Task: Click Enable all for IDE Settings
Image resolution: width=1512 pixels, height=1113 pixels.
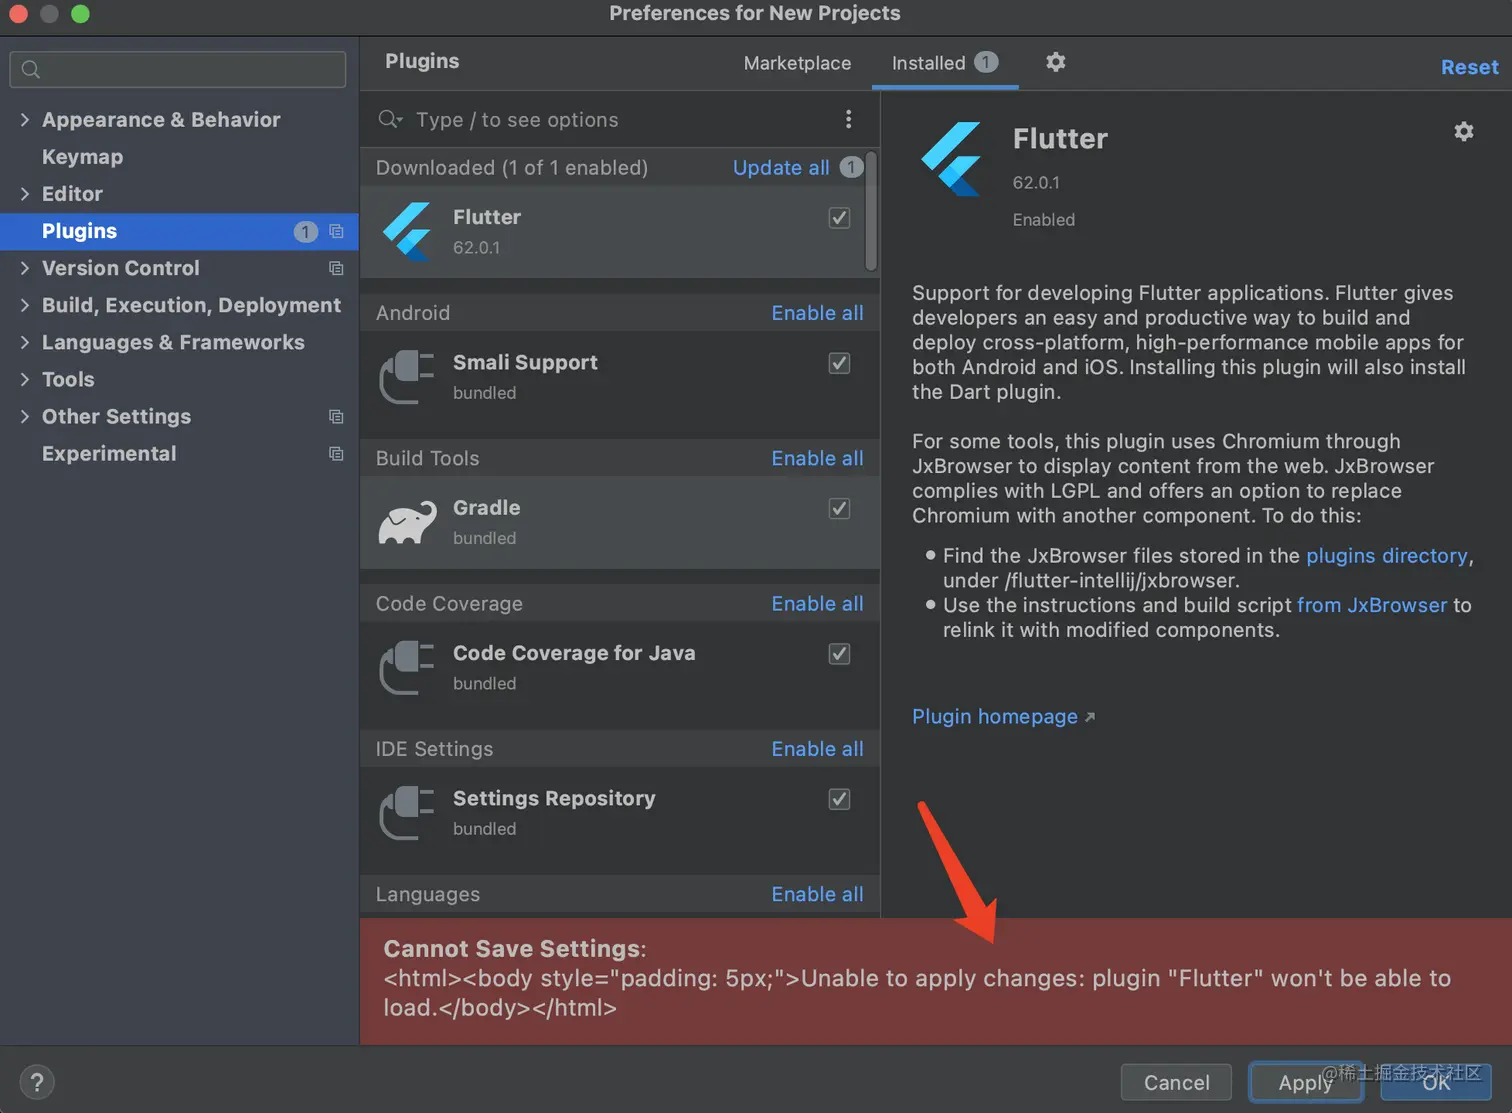Action: click(817, 749)
